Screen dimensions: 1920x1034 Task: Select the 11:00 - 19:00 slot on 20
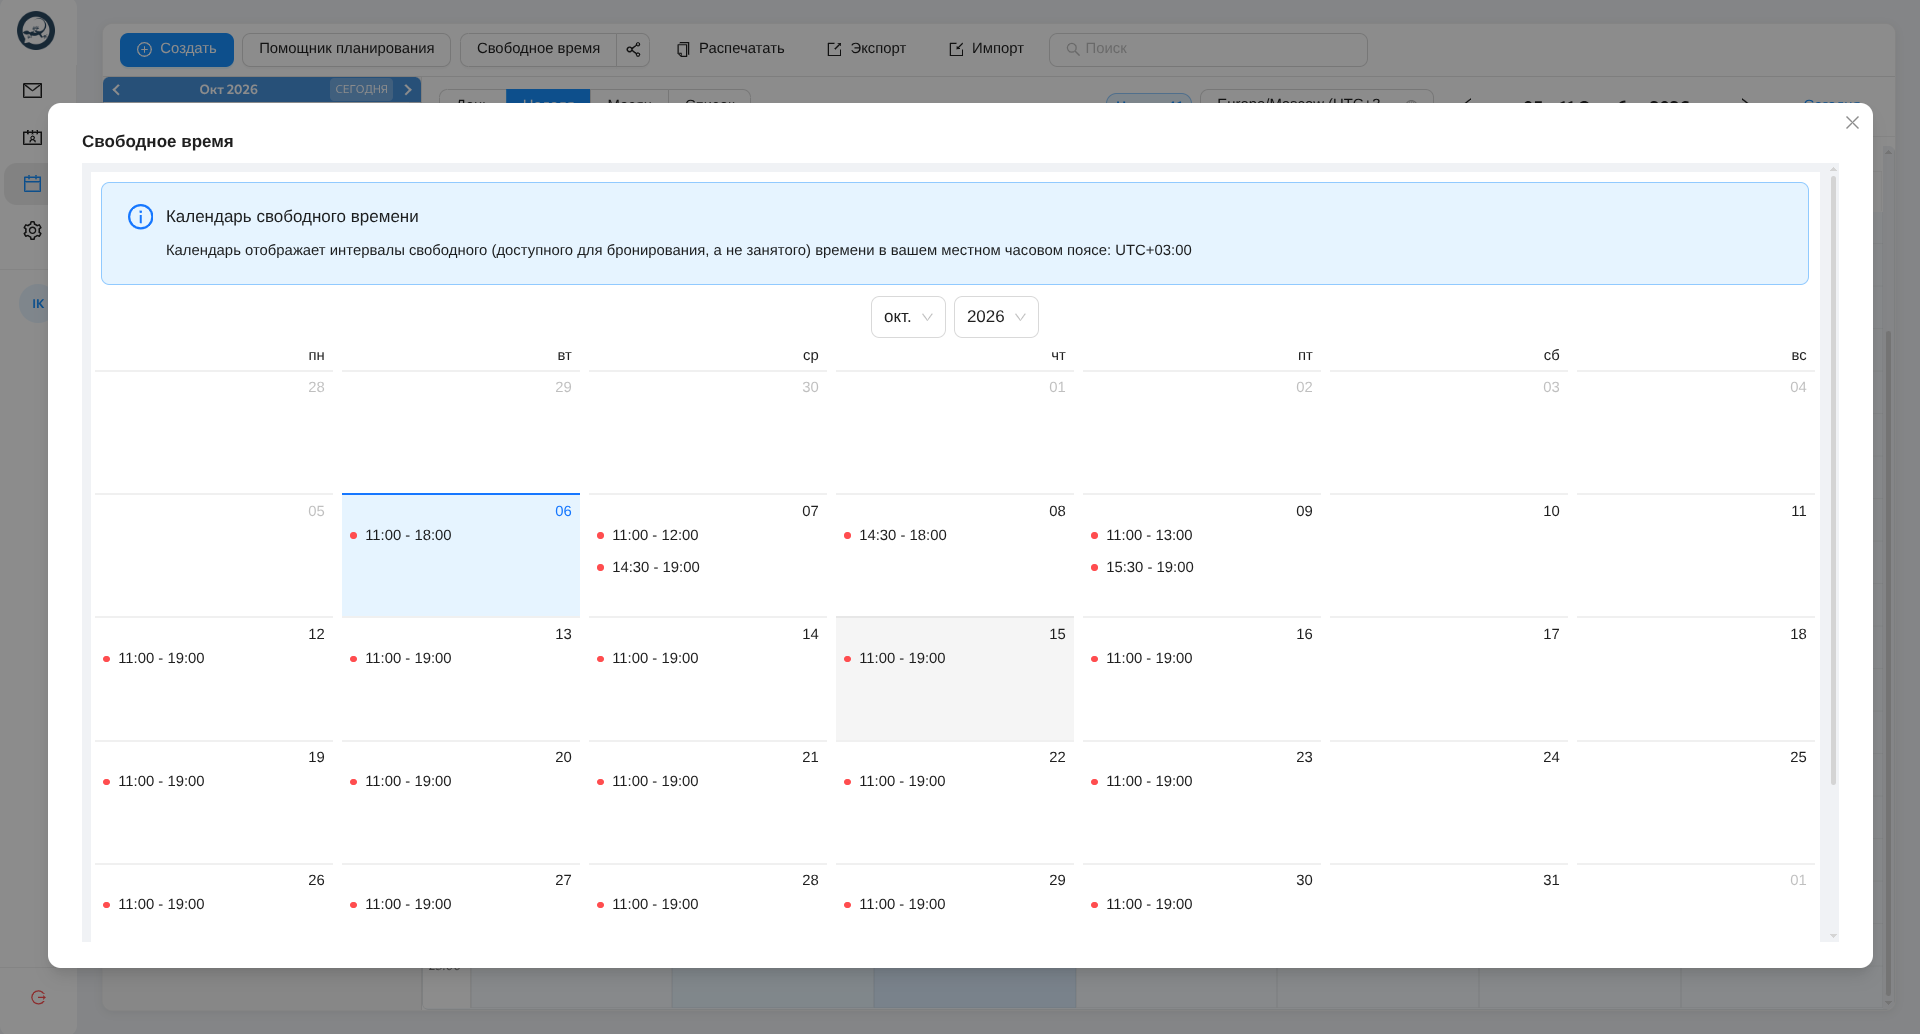tap(408, 782)
